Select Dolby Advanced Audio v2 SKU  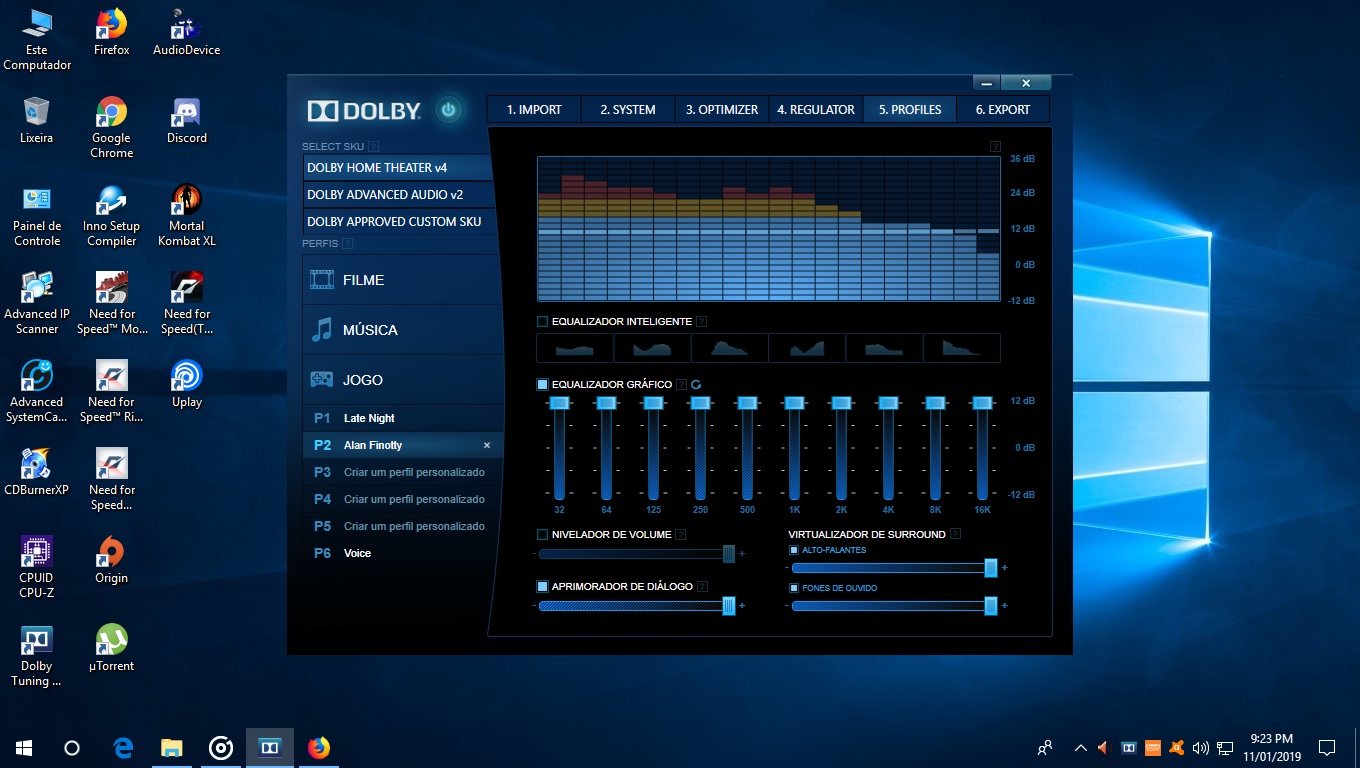coord(398,195)
